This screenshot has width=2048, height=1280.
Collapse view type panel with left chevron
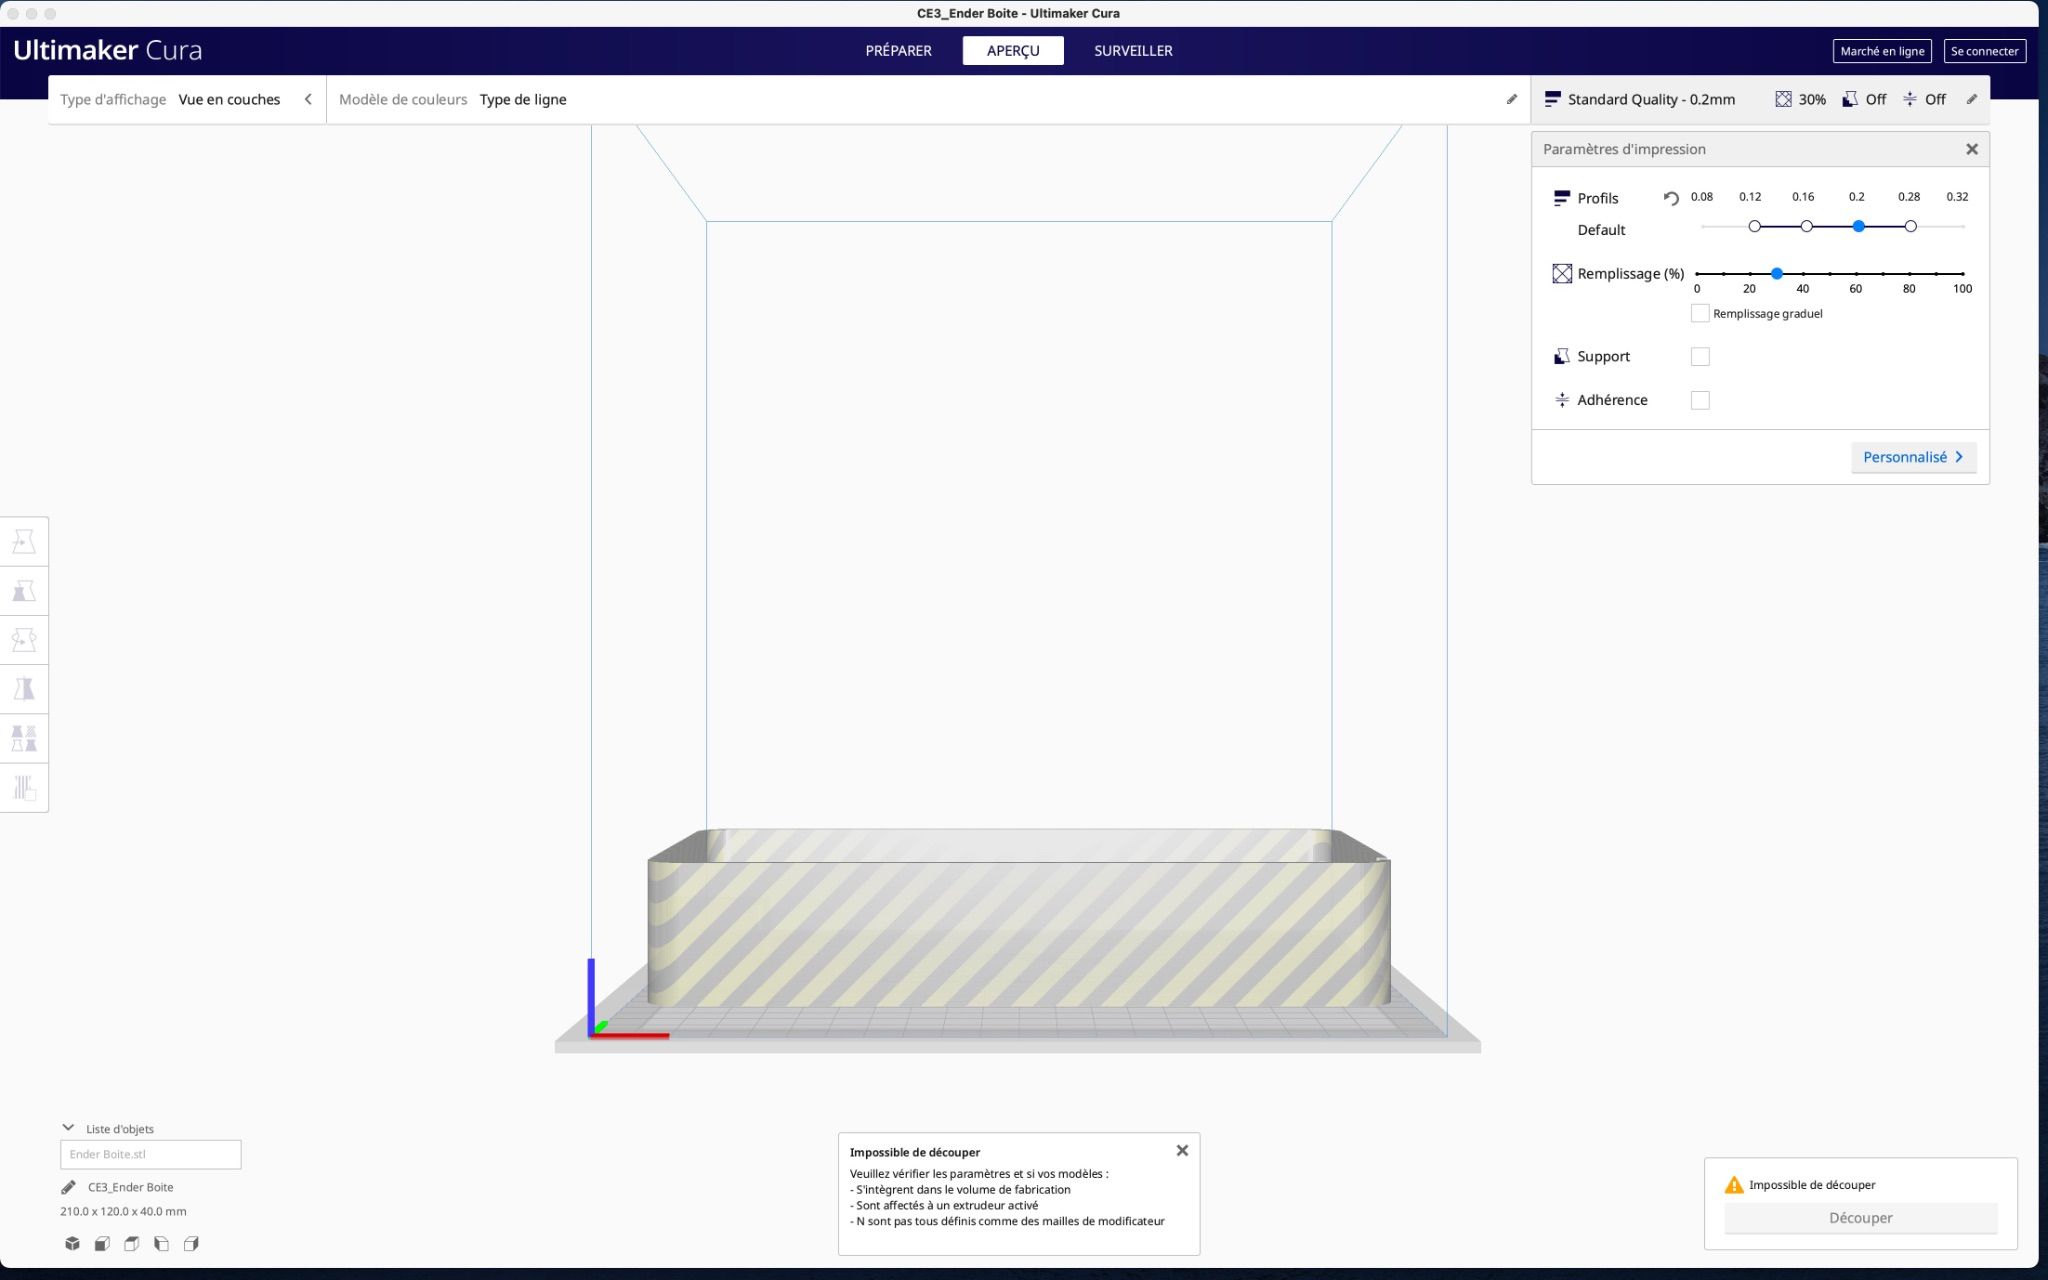point(308,99)
